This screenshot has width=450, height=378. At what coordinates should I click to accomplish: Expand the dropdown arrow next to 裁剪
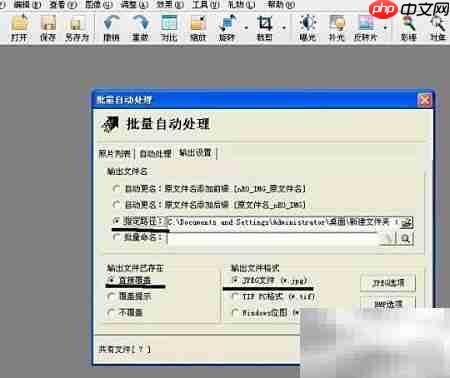(284, 28)
